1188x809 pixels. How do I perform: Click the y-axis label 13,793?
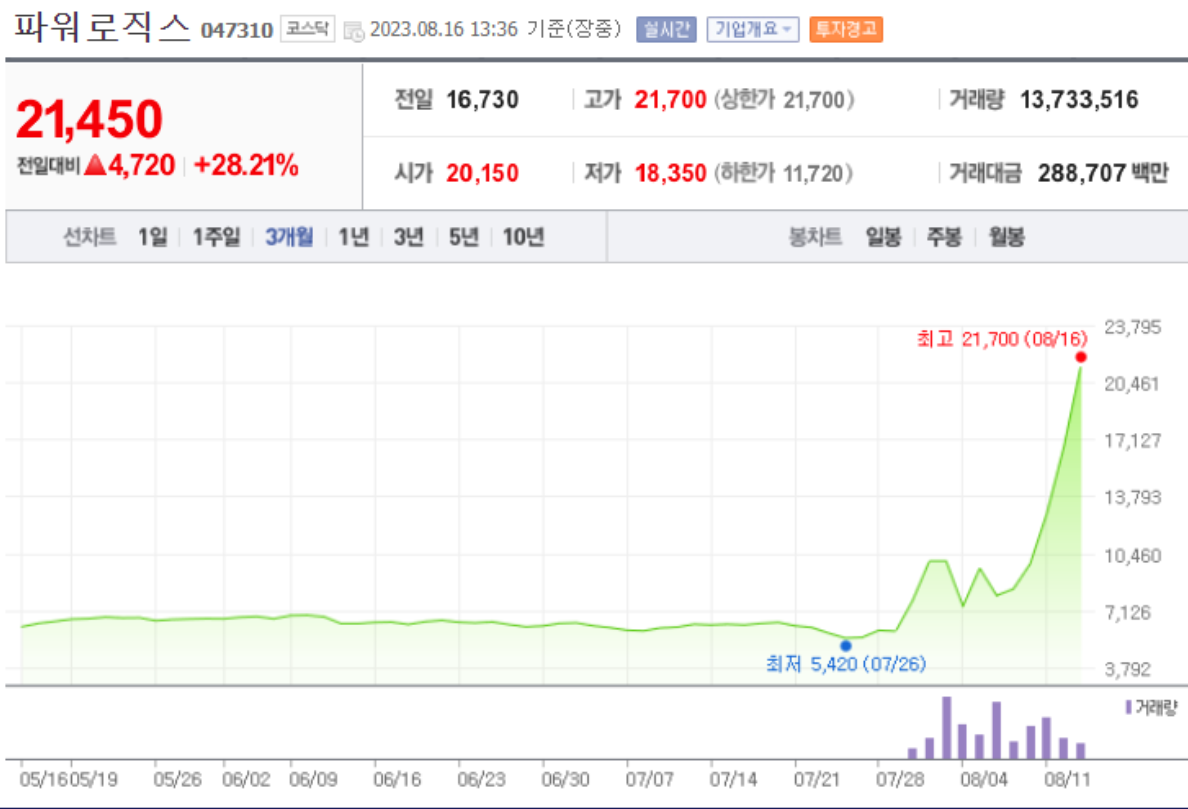1132,497
